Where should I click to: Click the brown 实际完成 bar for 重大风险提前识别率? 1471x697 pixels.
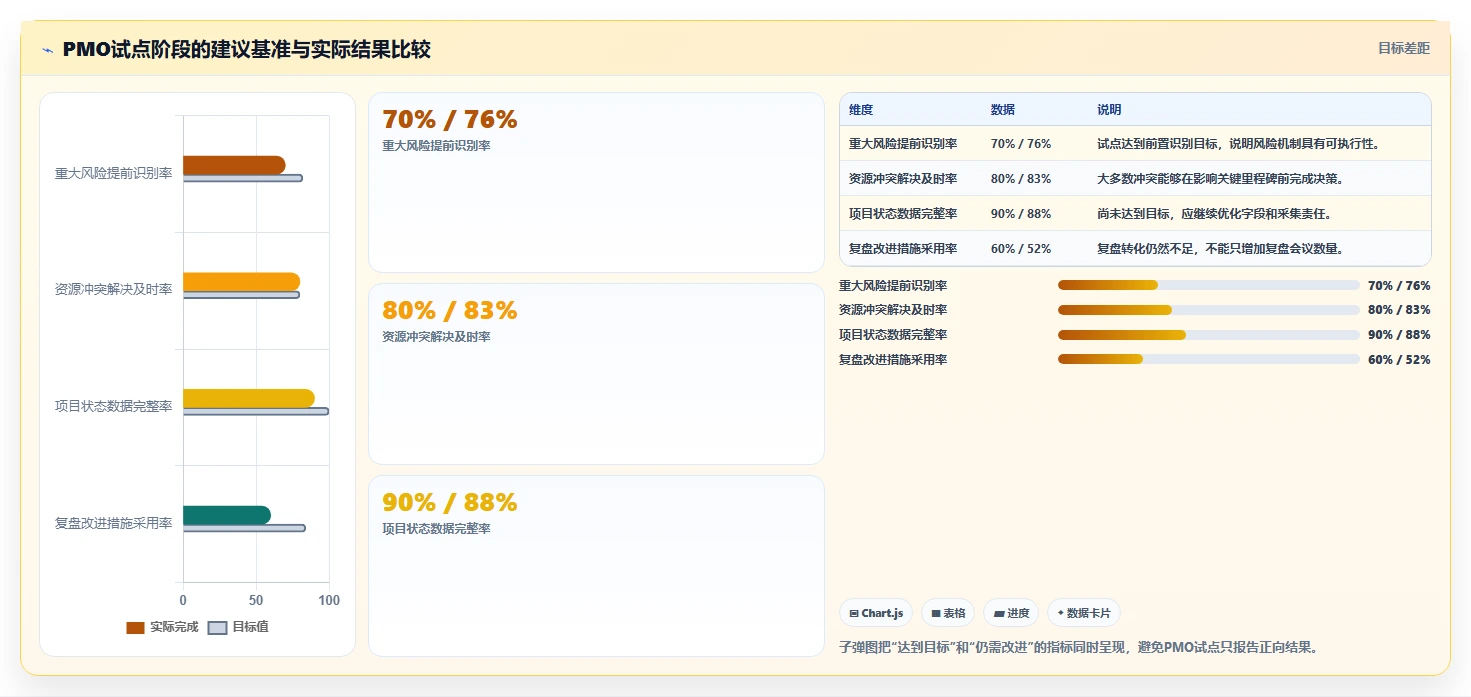[x=234, y=165]
